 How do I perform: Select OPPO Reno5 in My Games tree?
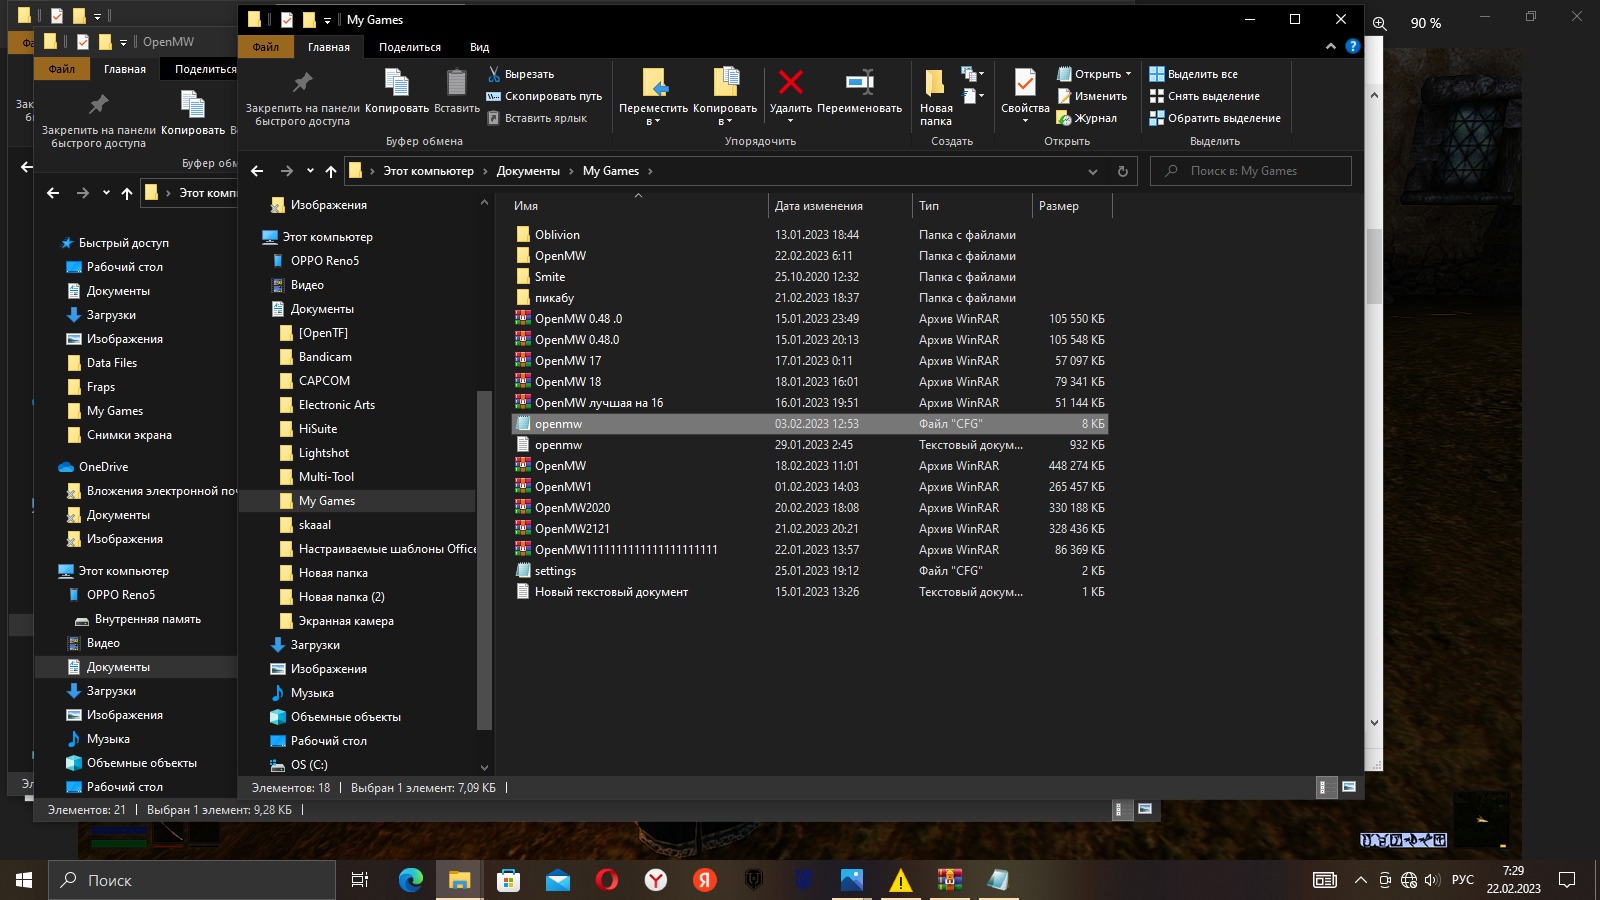325,261
